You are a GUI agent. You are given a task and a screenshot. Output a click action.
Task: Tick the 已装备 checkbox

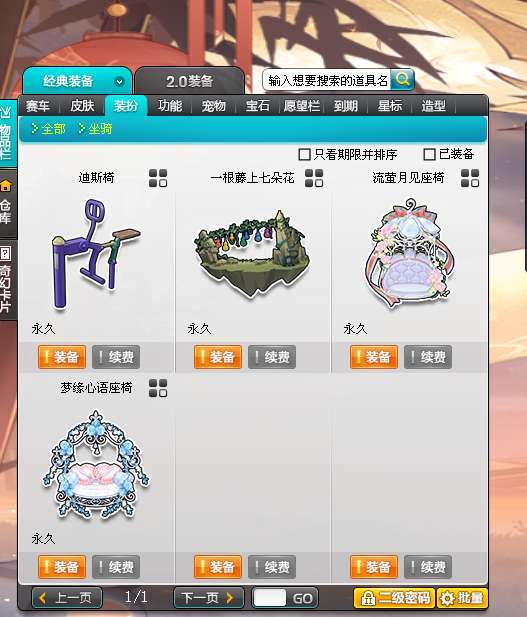(429, 154)
